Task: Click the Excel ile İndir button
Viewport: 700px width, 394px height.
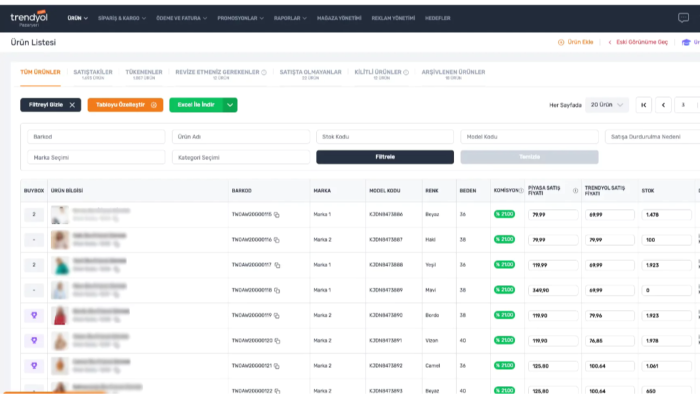Action: tap(196, 105)
